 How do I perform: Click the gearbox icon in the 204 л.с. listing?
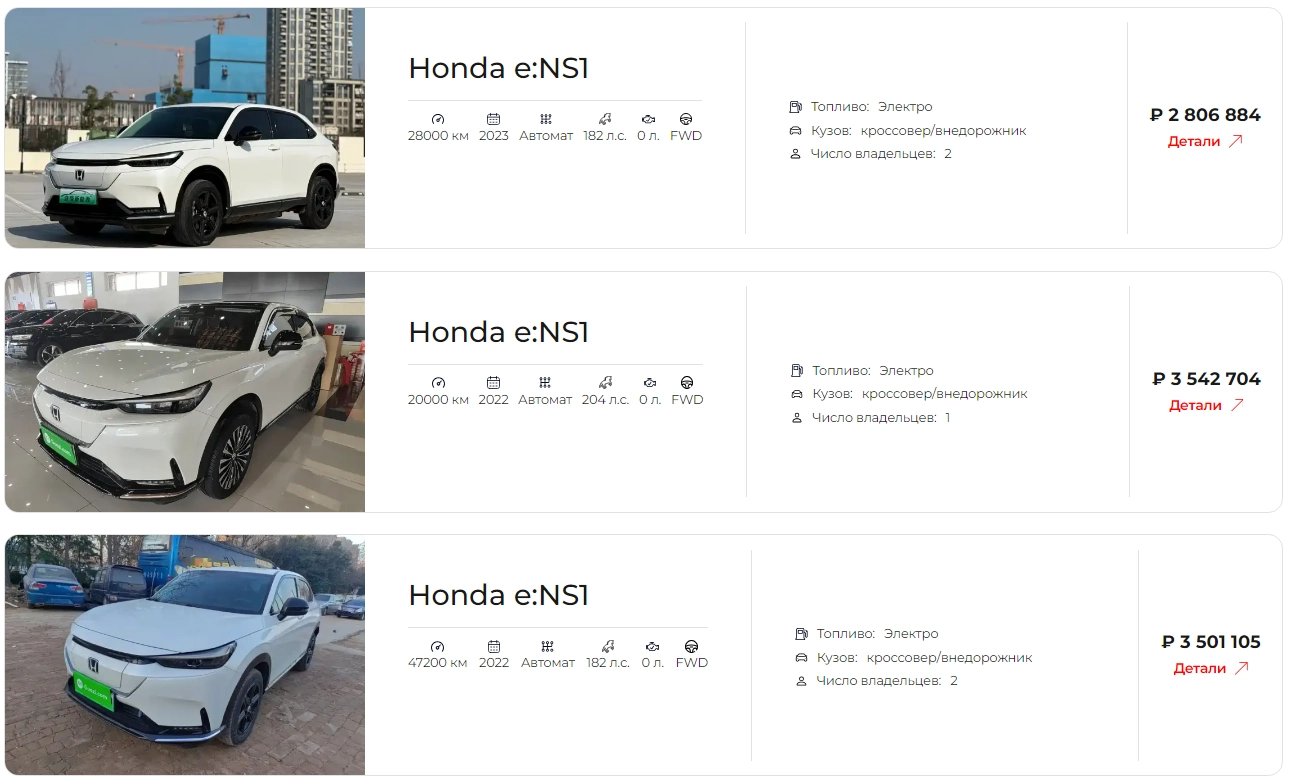click(545, 382)
